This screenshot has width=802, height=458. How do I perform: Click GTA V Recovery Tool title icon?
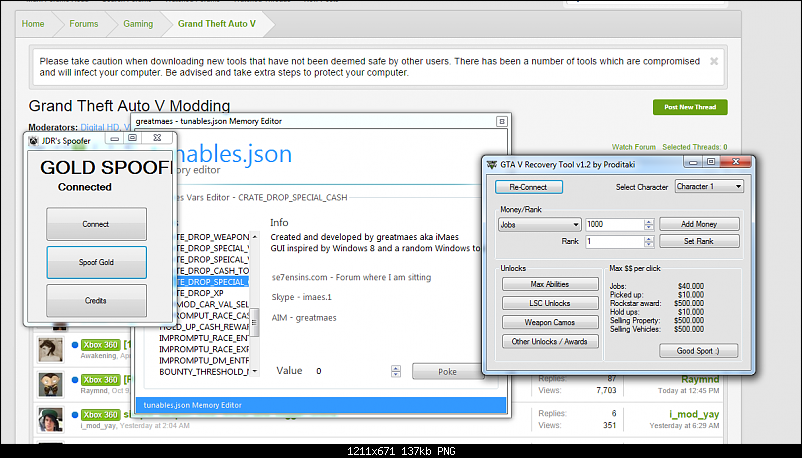(492, 164)
